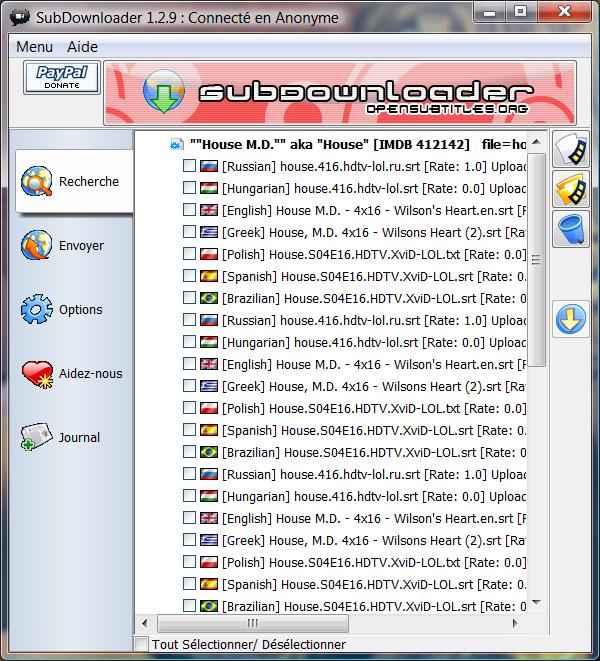Switch to the Envoyer tab label
Screen dimensions: 600x661
point(81,246)
